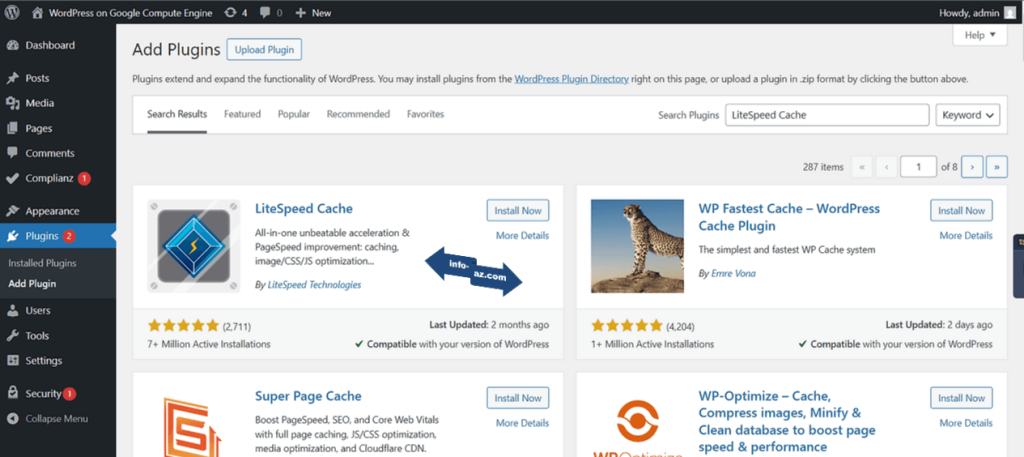Click the home icon in admin bar
1024x457 pixels.
tap(37, 13)
